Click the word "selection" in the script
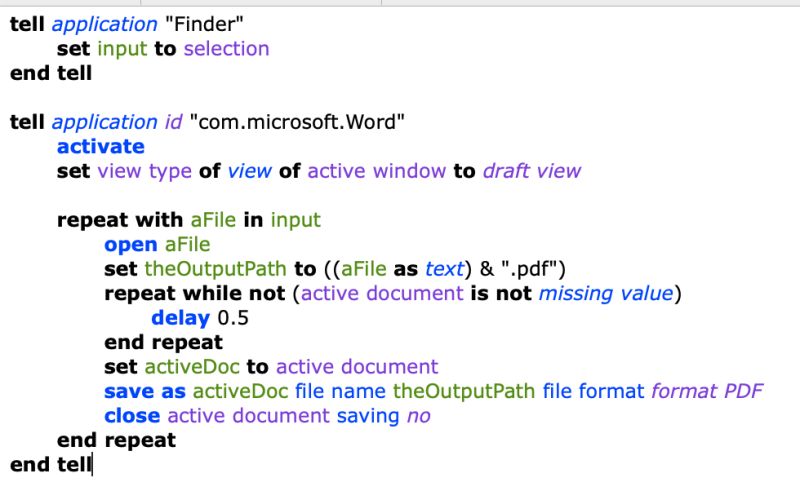 [x=227, y=48]
